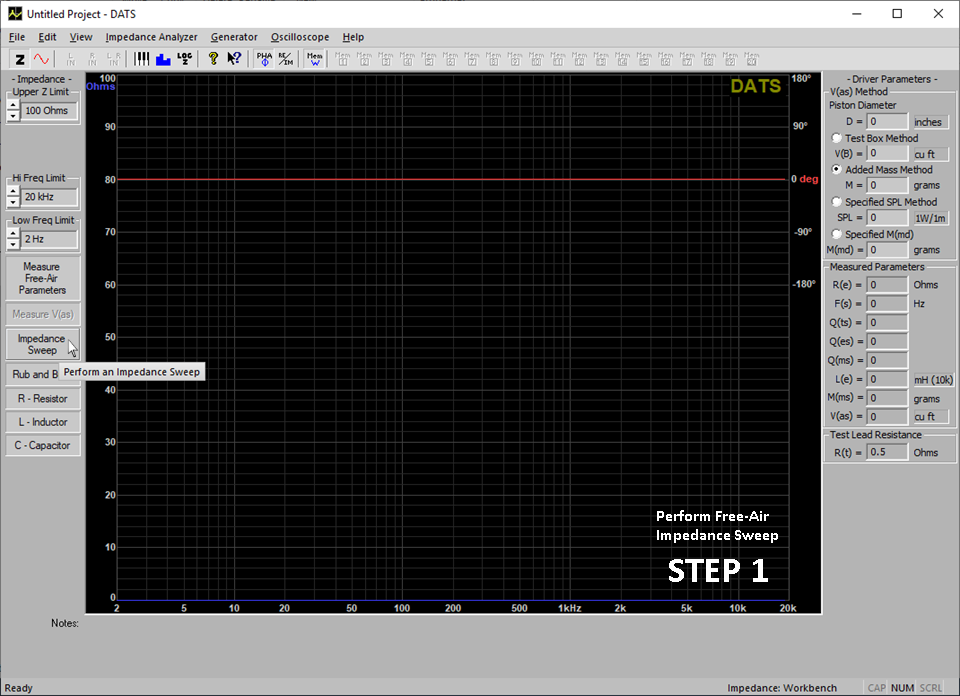Click the Mem W working memory icon

(x=315, y=59)
